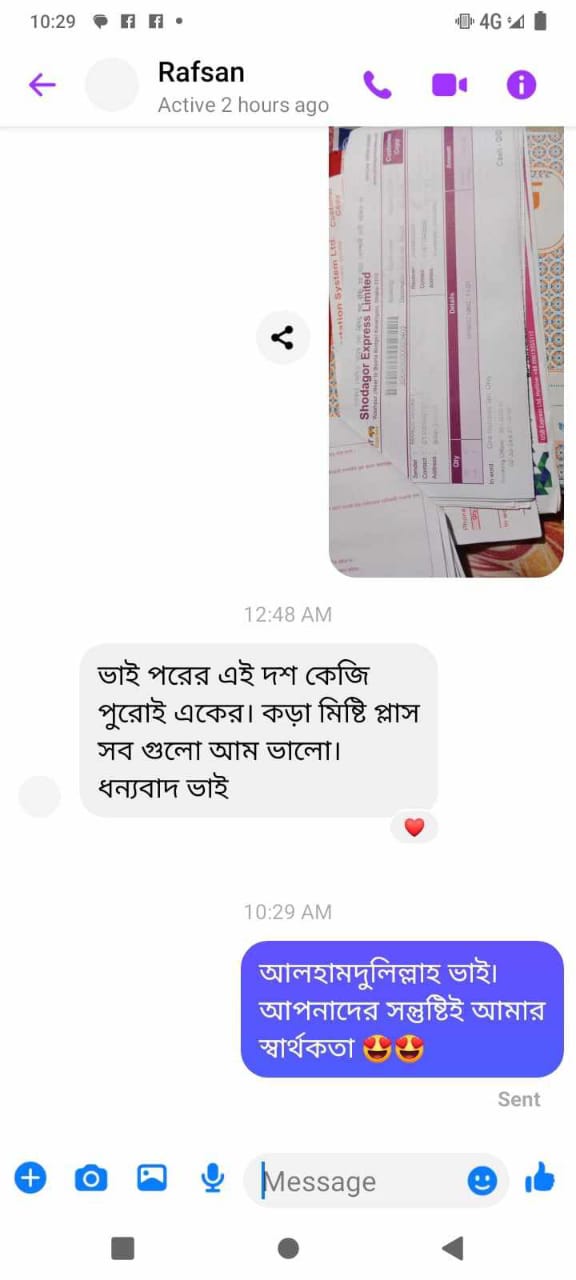
Task: Open conversation info for Rafsan
Action: point(521,85)
